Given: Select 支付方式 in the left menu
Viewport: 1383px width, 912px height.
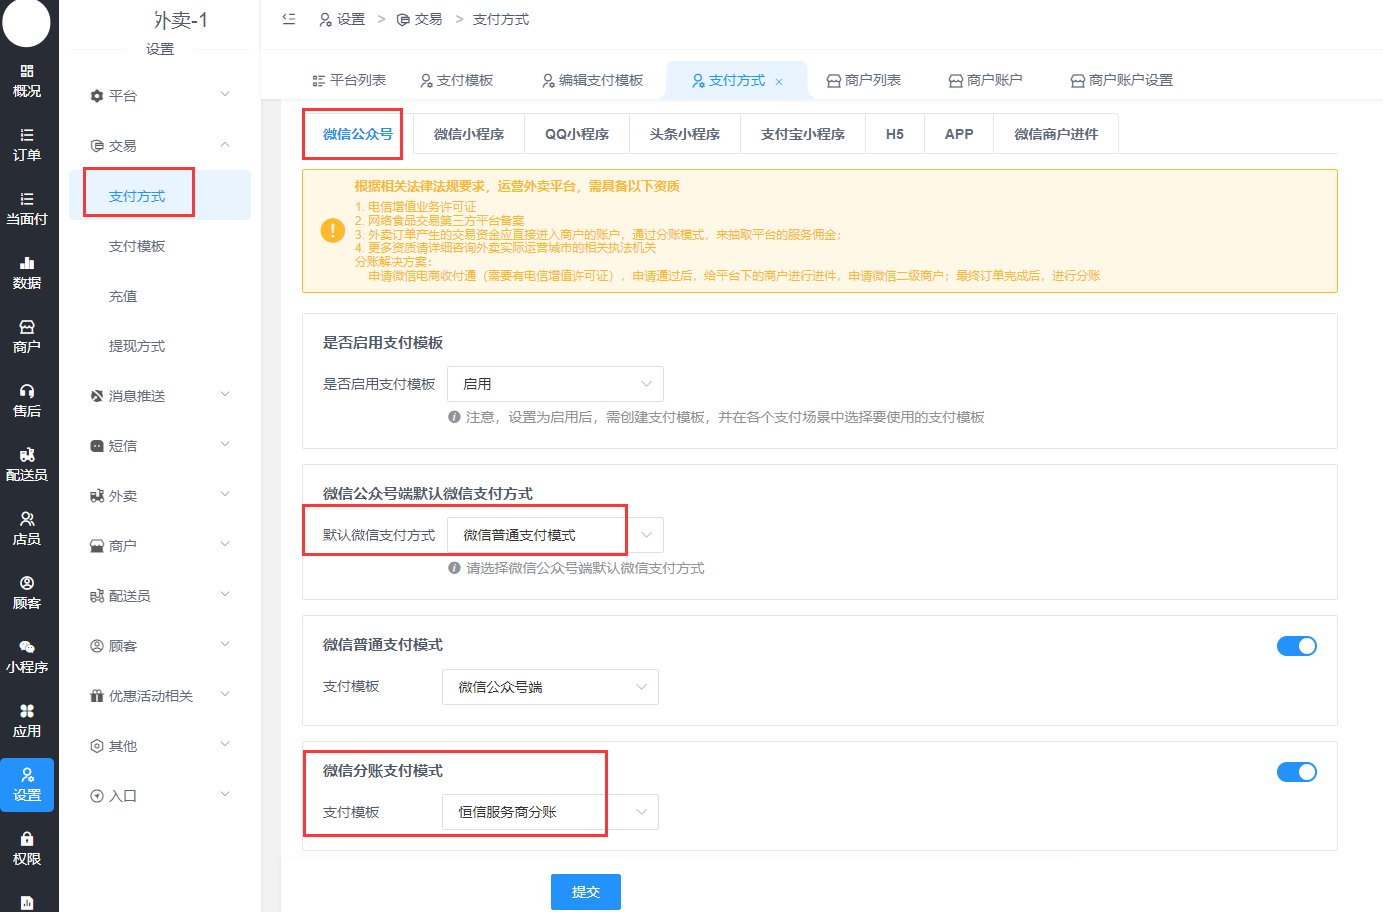Looking at the screenshot, I should coord(160,195).
